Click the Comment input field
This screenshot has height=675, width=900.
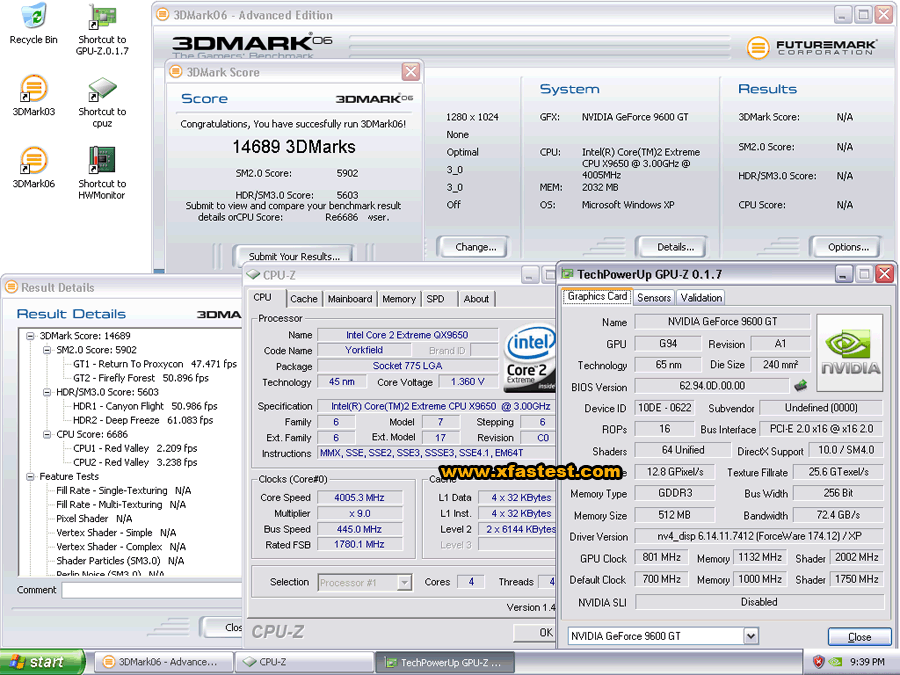(152, 590)
